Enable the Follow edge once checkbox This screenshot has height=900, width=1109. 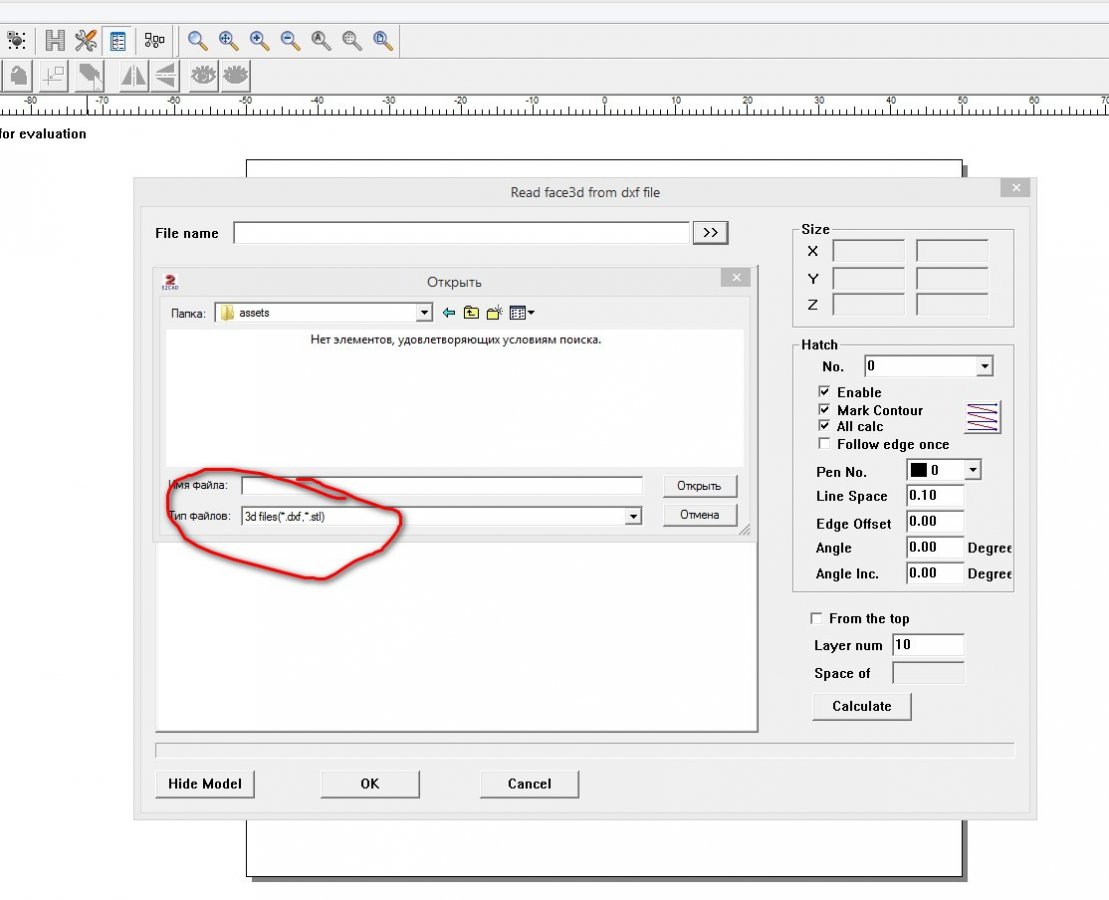824,444
